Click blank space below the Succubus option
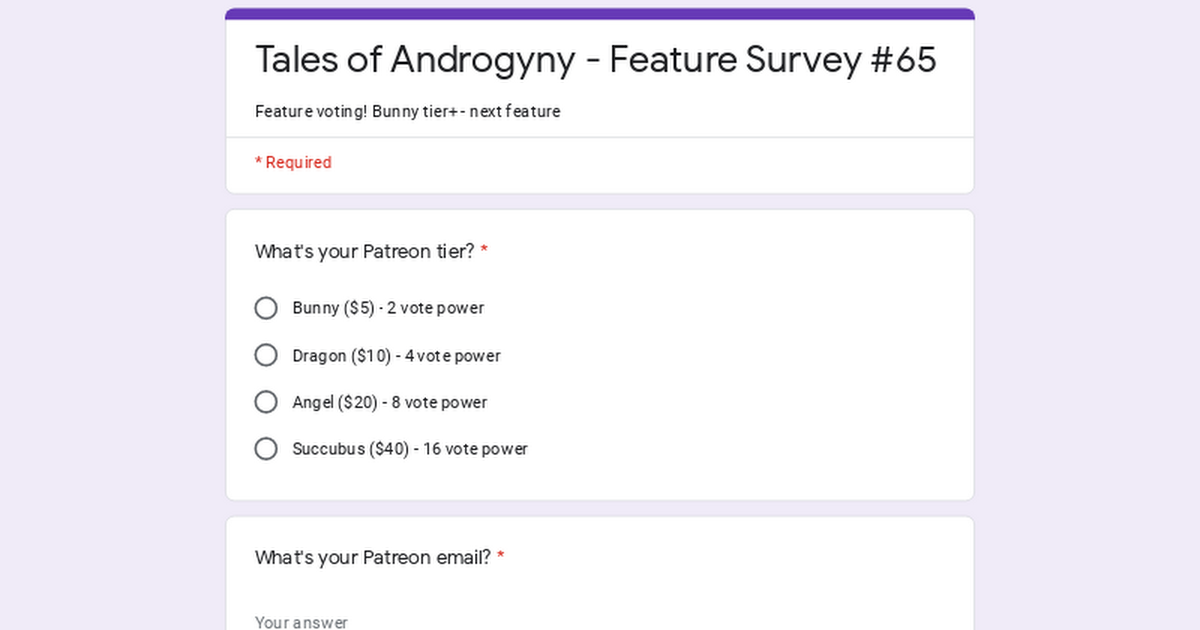The width and height of the screenshot is (1200, 630). pos(600,482)
